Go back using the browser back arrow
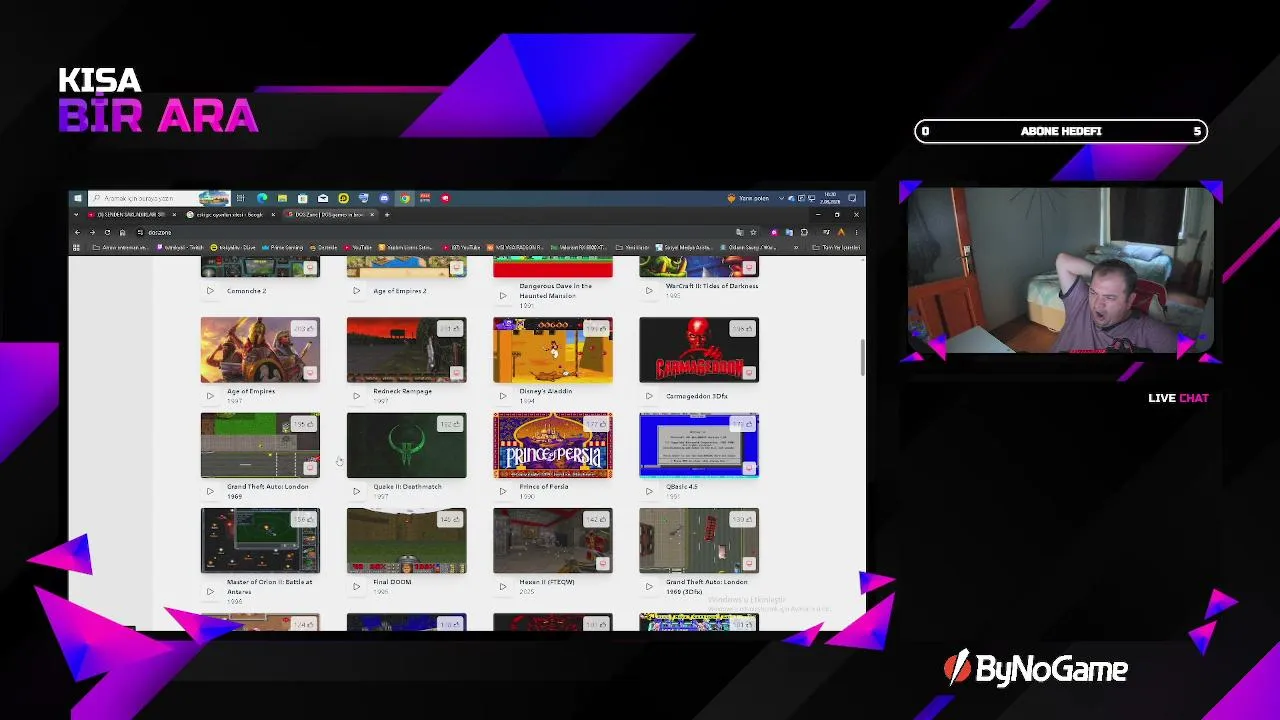The image size is (1280, 720). click(x=77, y=232)
